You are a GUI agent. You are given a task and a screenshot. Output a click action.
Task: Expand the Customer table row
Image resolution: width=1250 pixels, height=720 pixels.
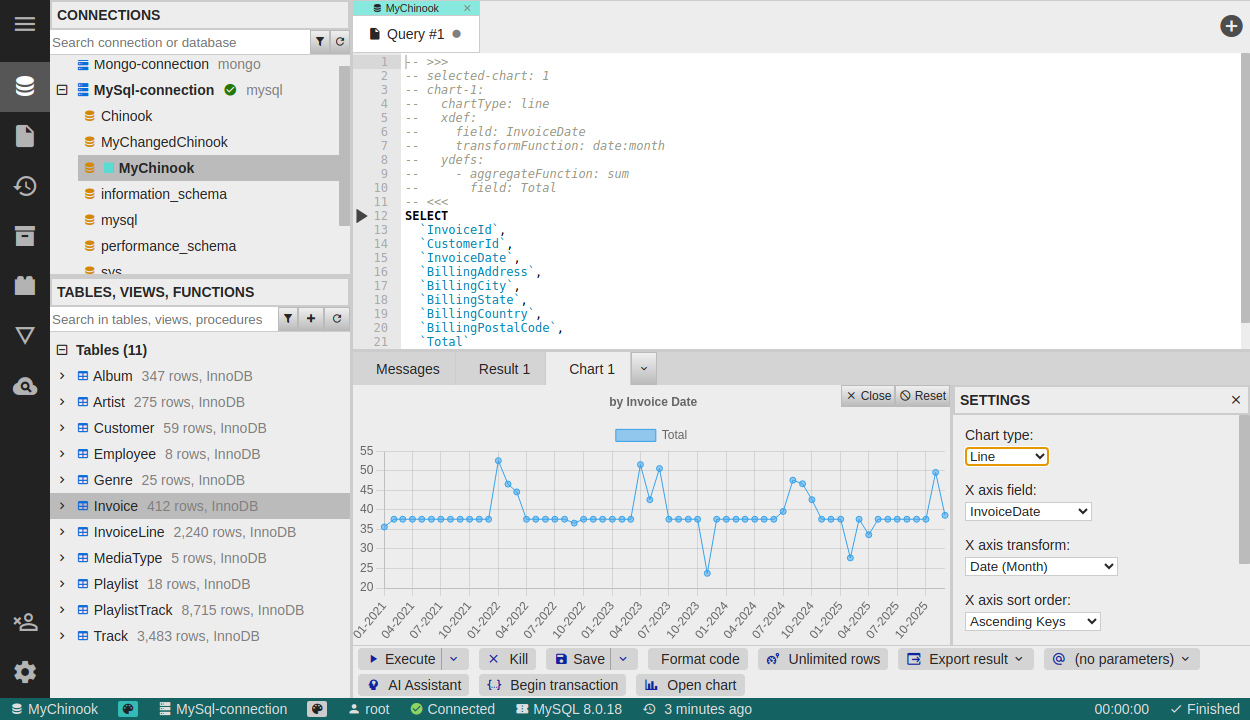coord(62,428)
